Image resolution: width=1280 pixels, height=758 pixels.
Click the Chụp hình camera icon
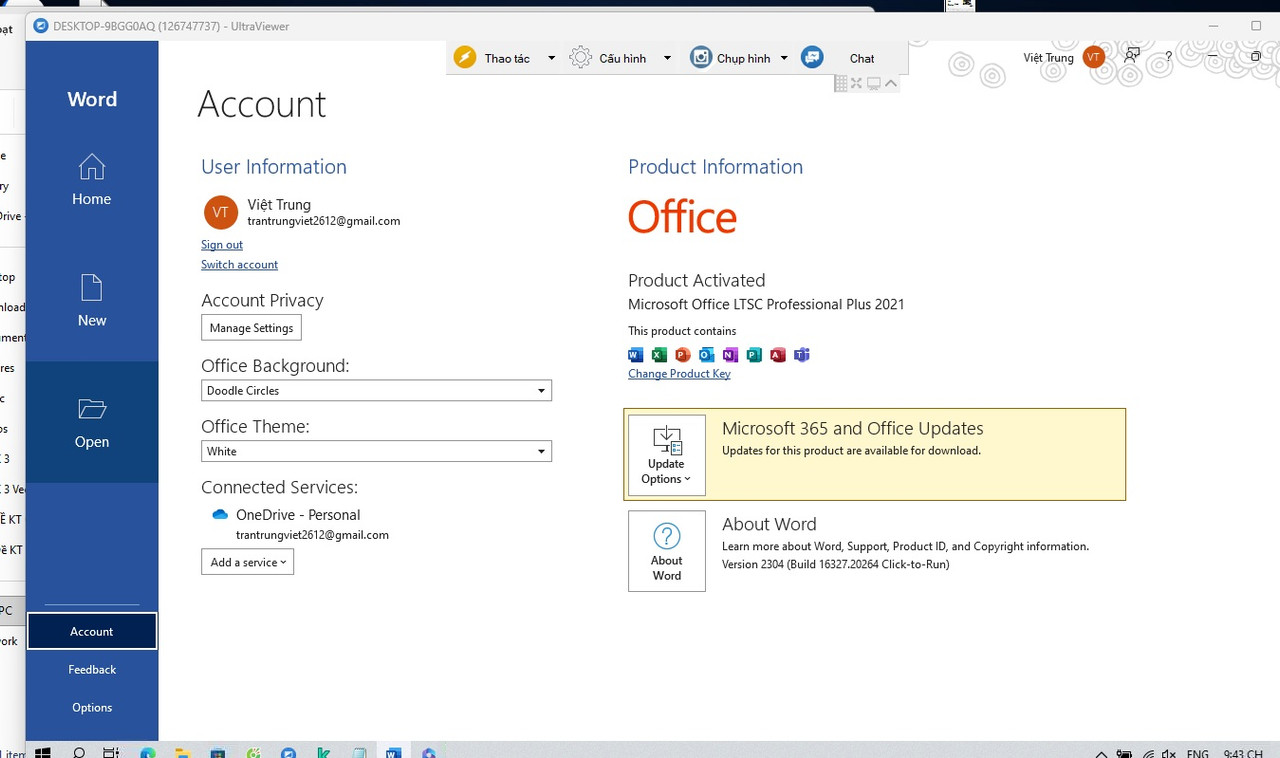pos(702,58)
